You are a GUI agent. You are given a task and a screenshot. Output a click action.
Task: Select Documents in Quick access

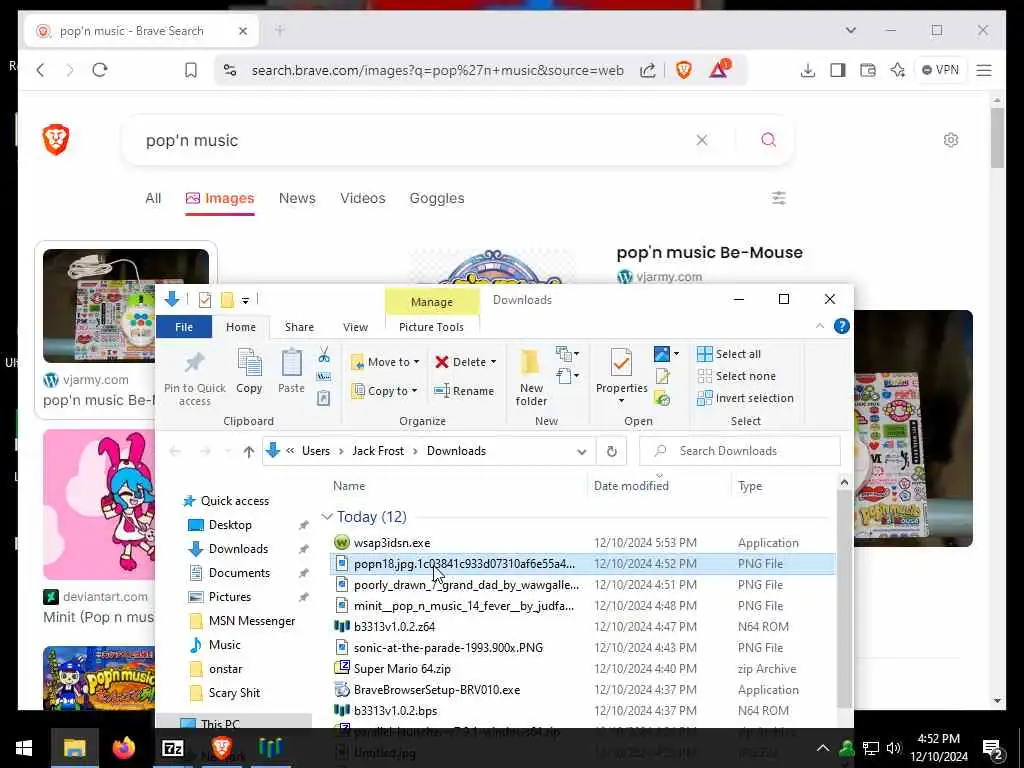pyautogui.click(x=239, y=573)
